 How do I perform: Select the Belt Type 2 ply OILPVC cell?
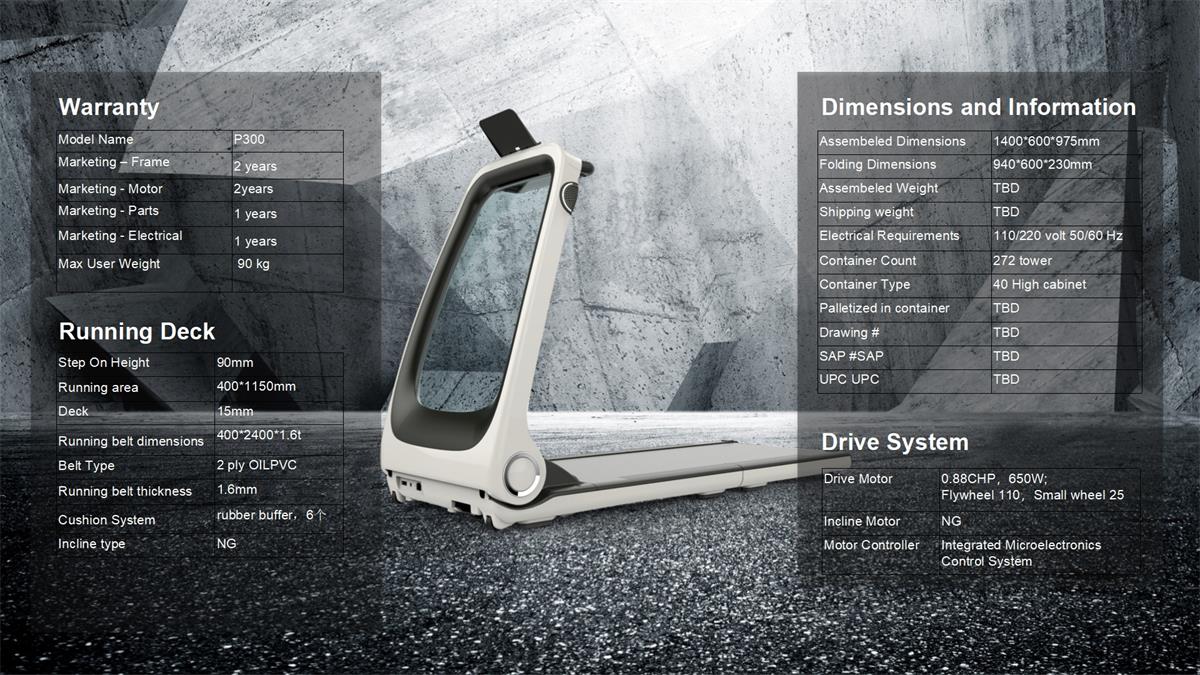256,465
